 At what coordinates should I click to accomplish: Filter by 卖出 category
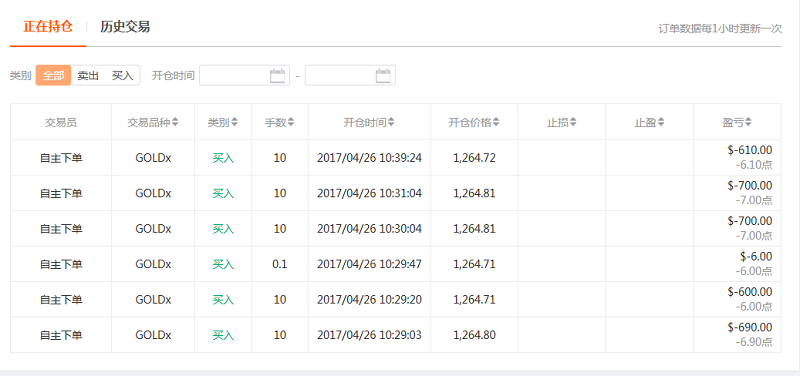88,76
